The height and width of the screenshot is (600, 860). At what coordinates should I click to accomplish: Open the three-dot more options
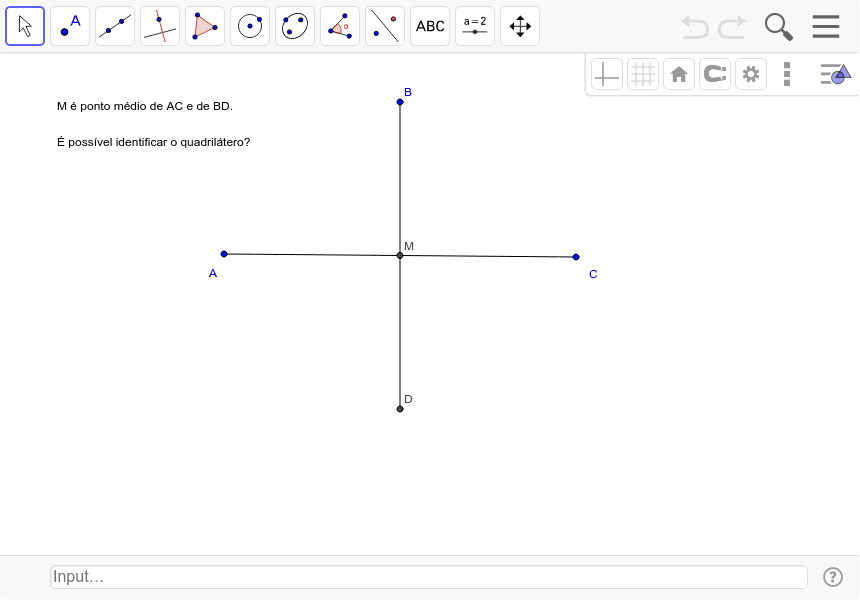coord(787,74)
